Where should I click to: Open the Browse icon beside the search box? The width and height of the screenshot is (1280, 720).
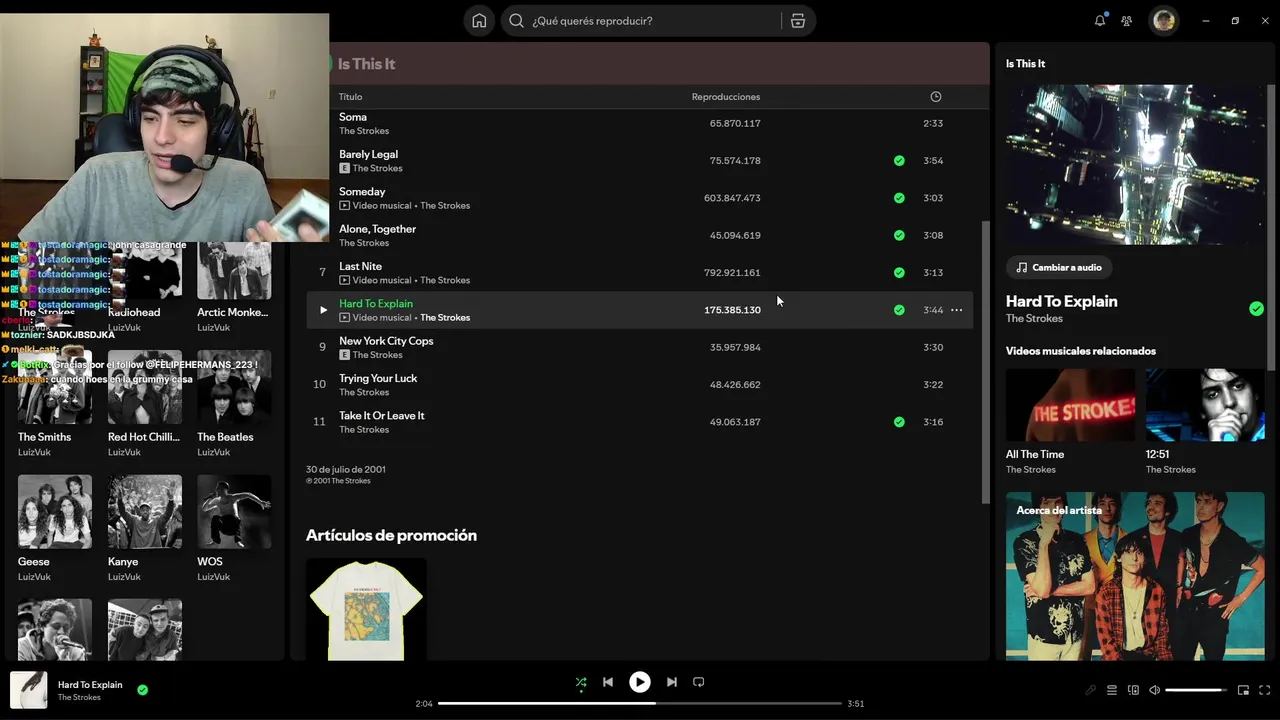pyautogui.click(x=797, y=21)
